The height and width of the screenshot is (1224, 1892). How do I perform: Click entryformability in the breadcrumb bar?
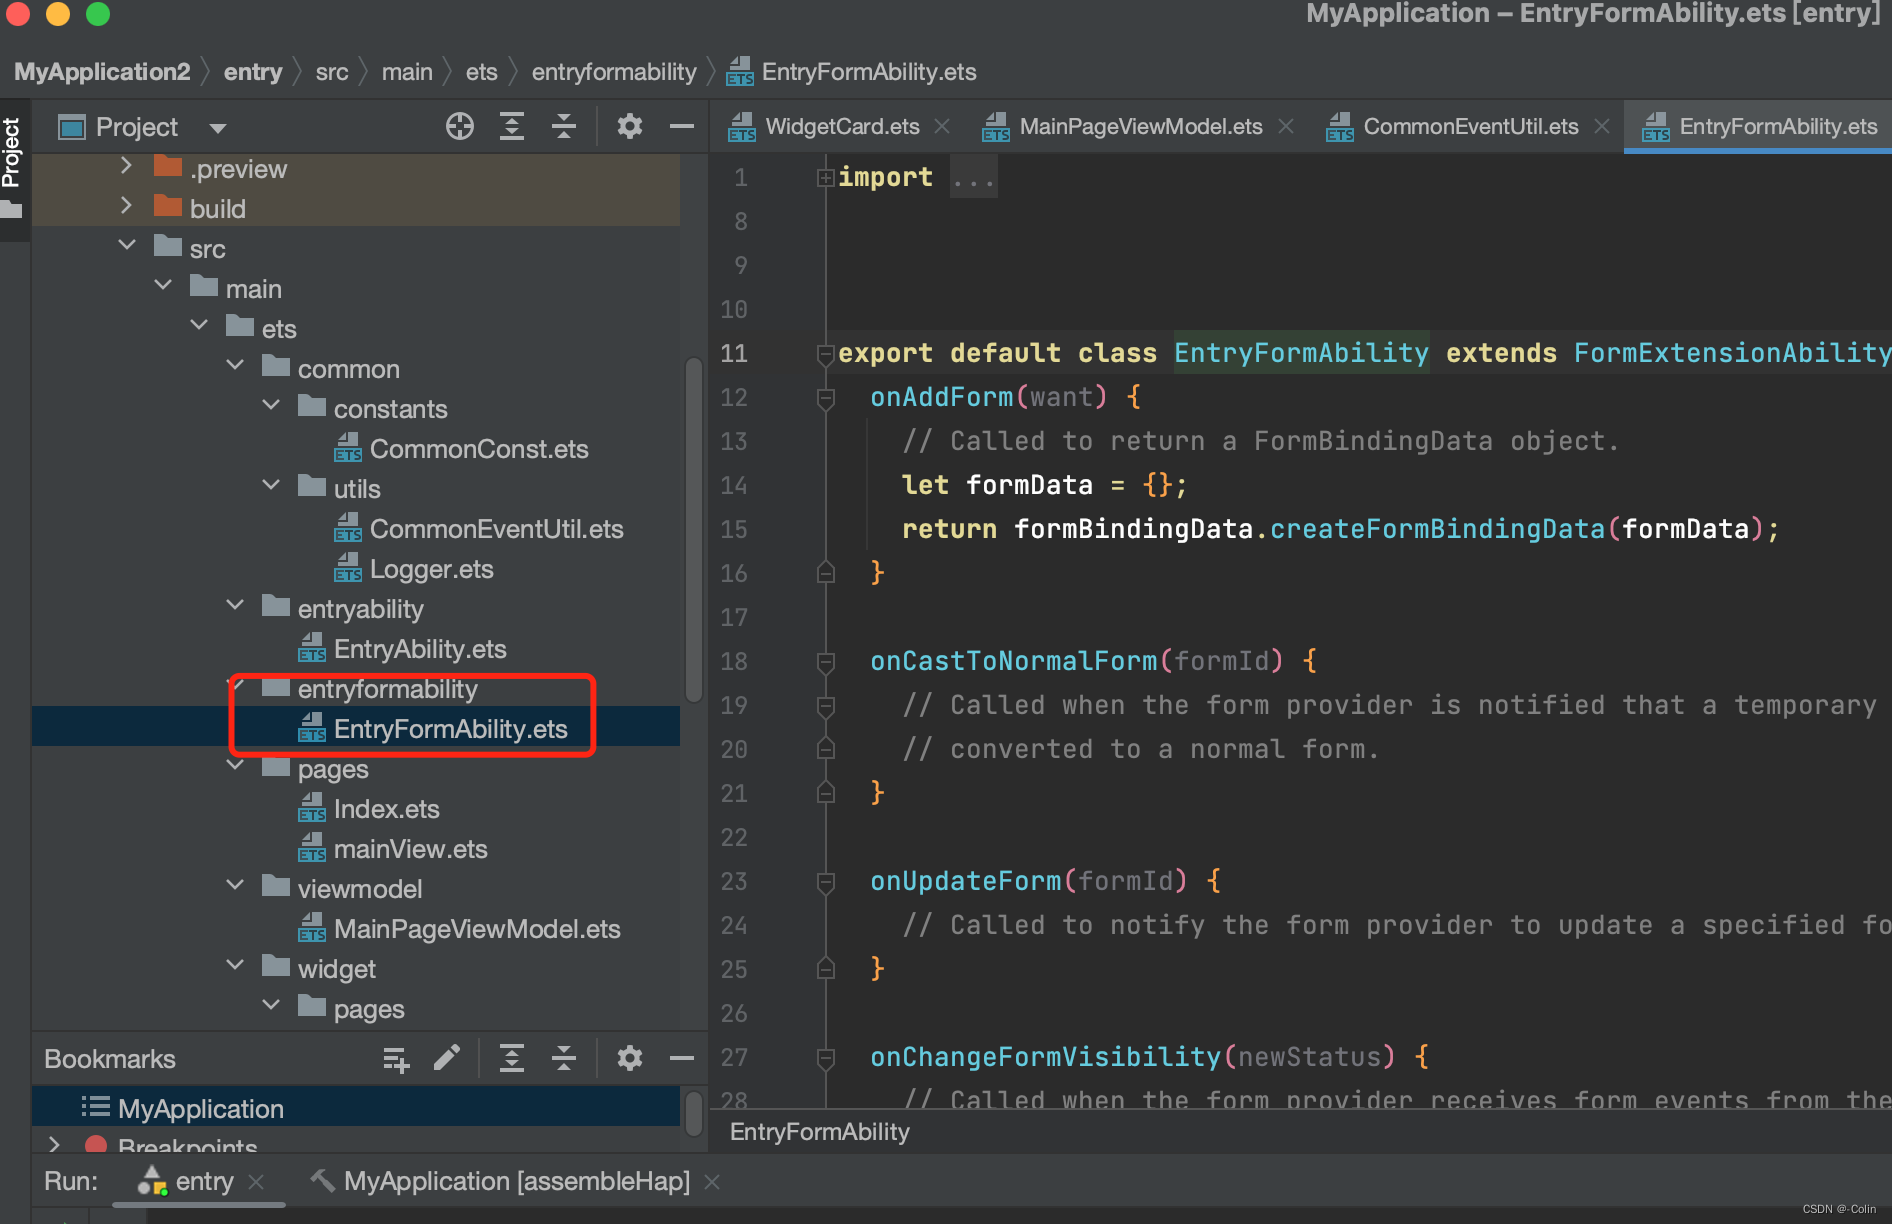click(x=613, y=71)
